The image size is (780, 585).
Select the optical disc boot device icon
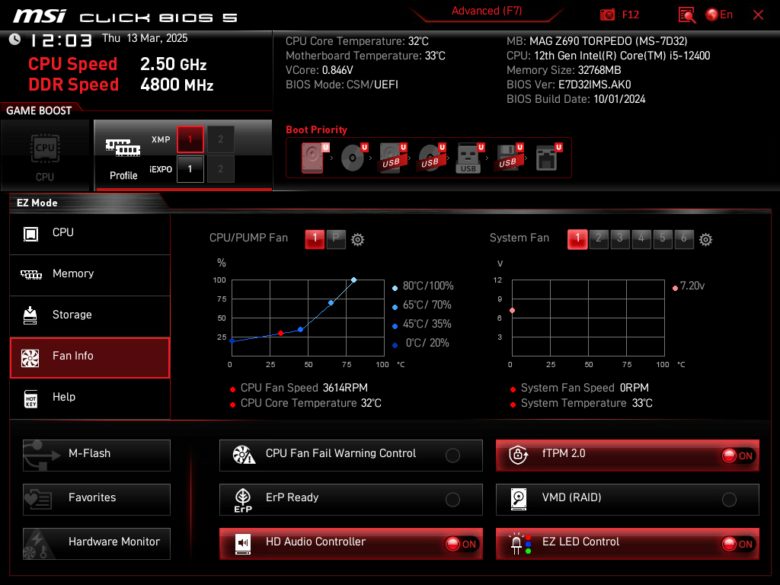tap(353, 158)
